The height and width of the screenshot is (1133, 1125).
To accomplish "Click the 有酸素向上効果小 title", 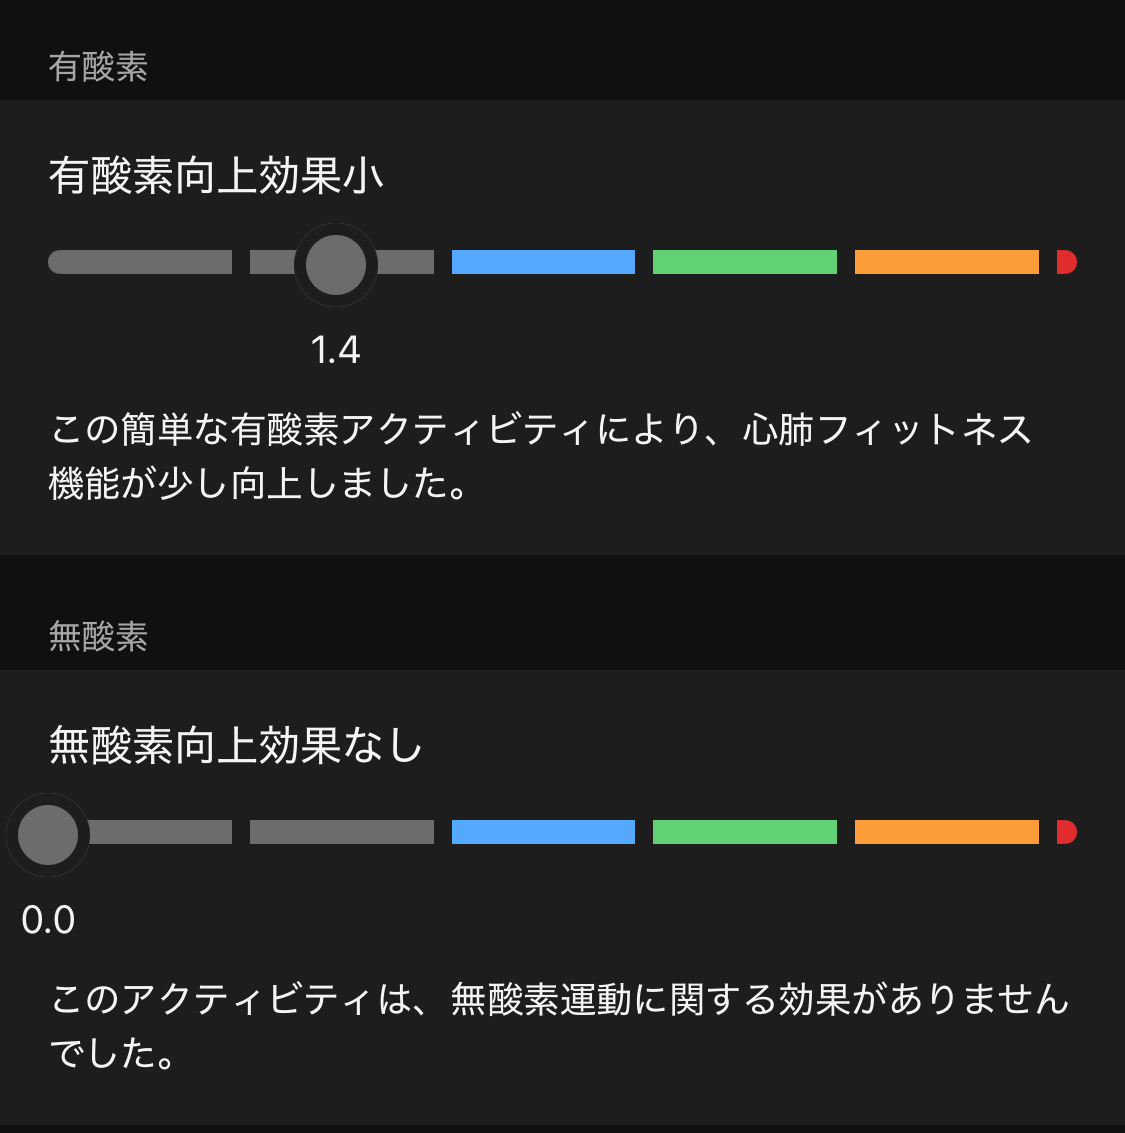I will pyautogui.click(x=216, y=176).
